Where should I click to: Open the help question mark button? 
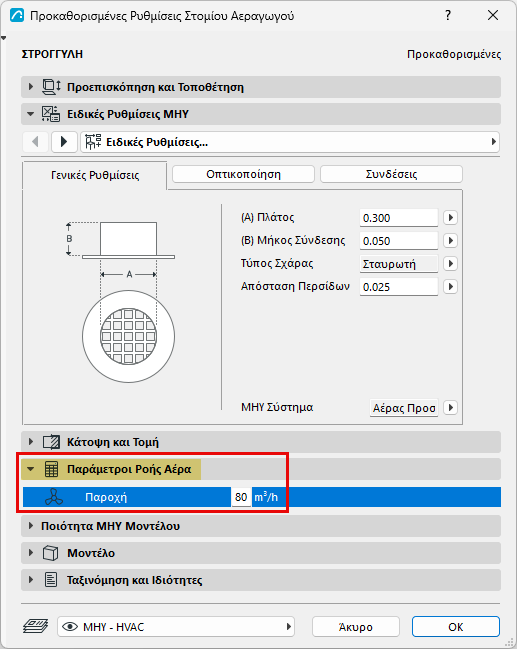click(448, 15)
